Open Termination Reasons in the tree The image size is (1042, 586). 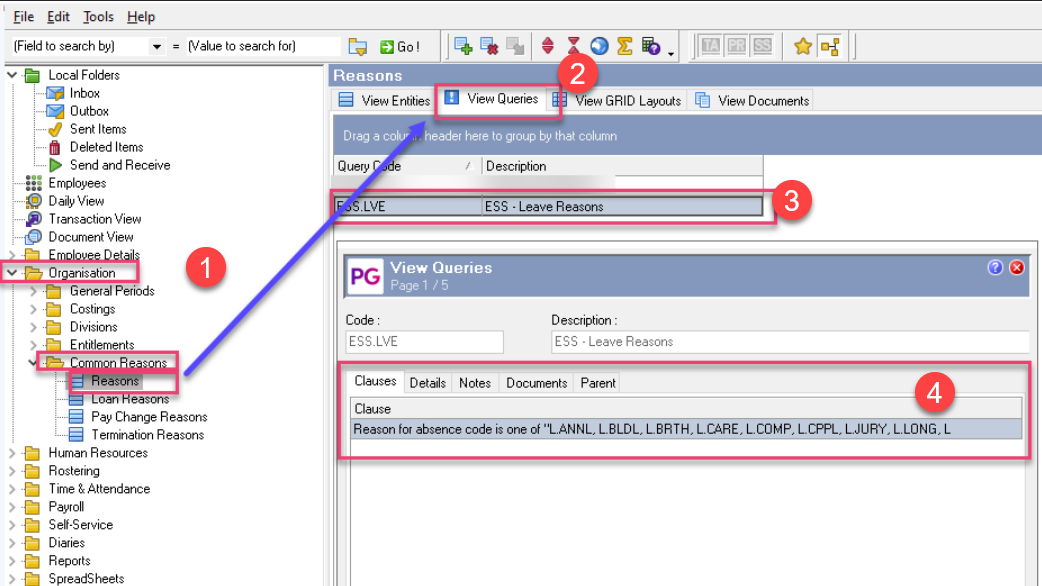click(147, 435)
